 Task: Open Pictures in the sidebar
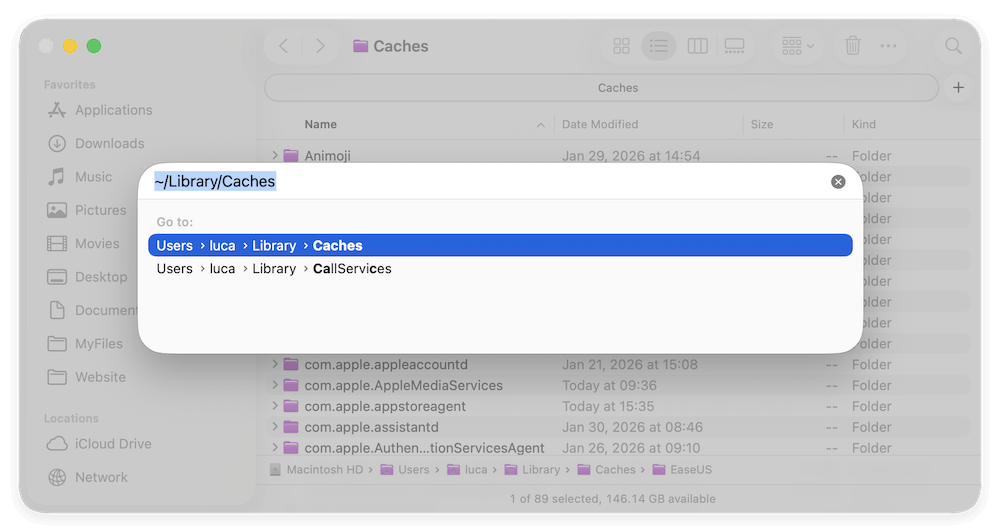(87, 210)
